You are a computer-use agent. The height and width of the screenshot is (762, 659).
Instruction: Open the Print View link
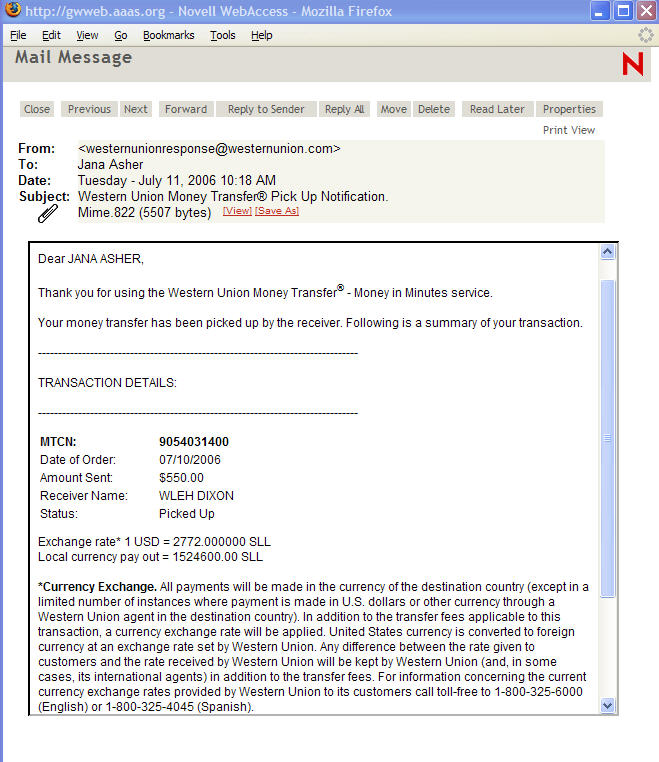pos(568,130)
